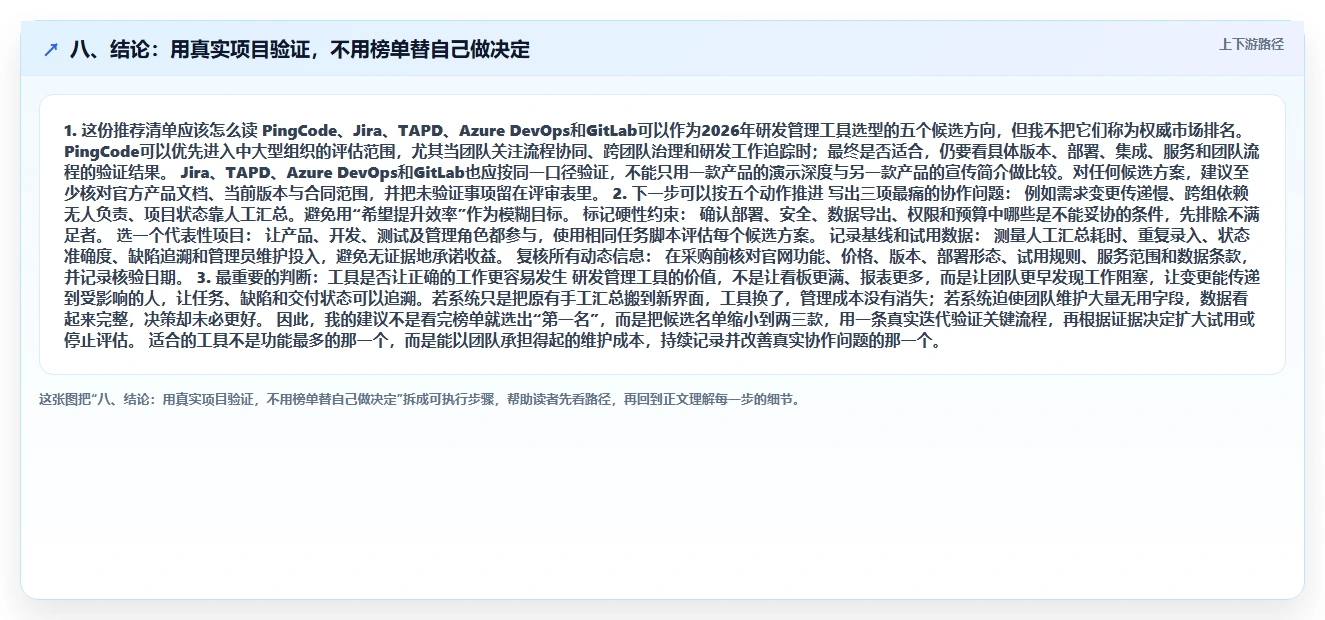Screen dimensions: 1325x620
Task: Click the heading 八、结论：用真实项目验证
Action: click(x=300, y=50)
